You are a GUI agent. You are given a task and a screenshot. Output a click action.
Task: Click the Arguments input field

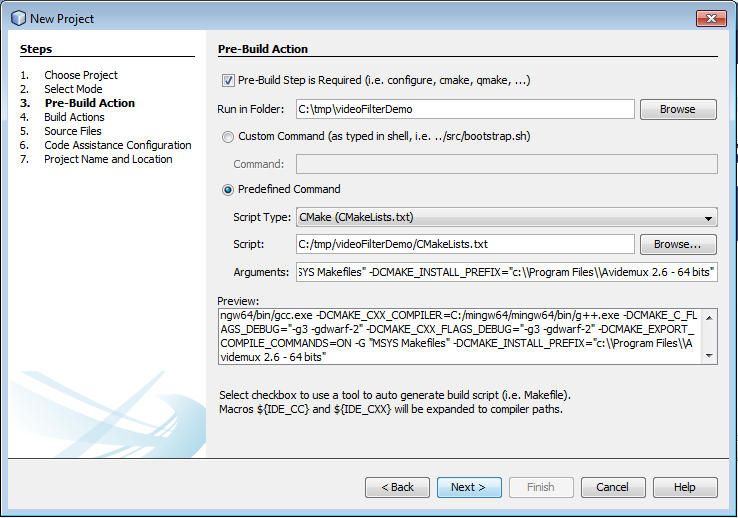click(x=506, y=272)
